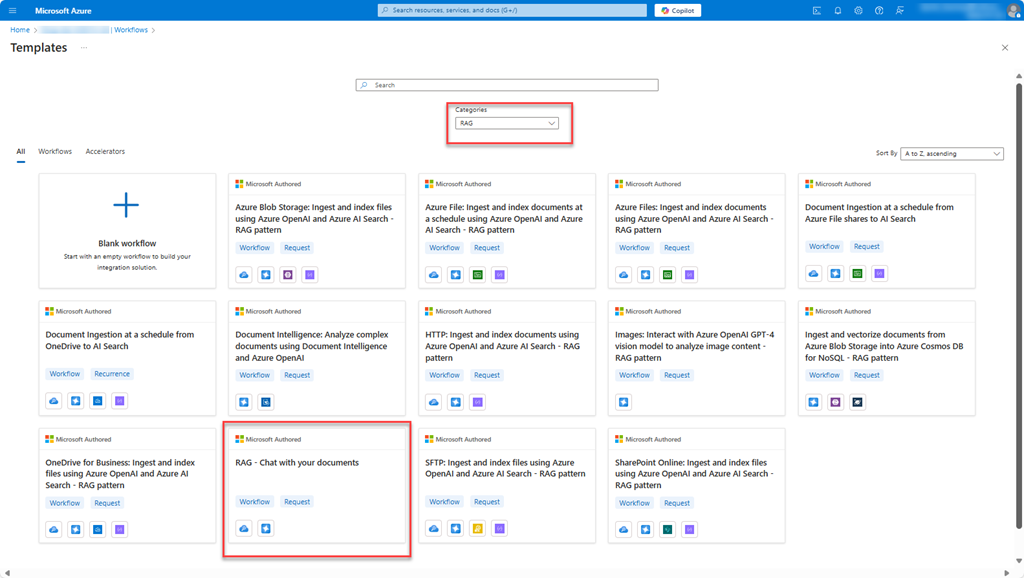Open the ellipsis menu beside Templates title

click(84, 48)
